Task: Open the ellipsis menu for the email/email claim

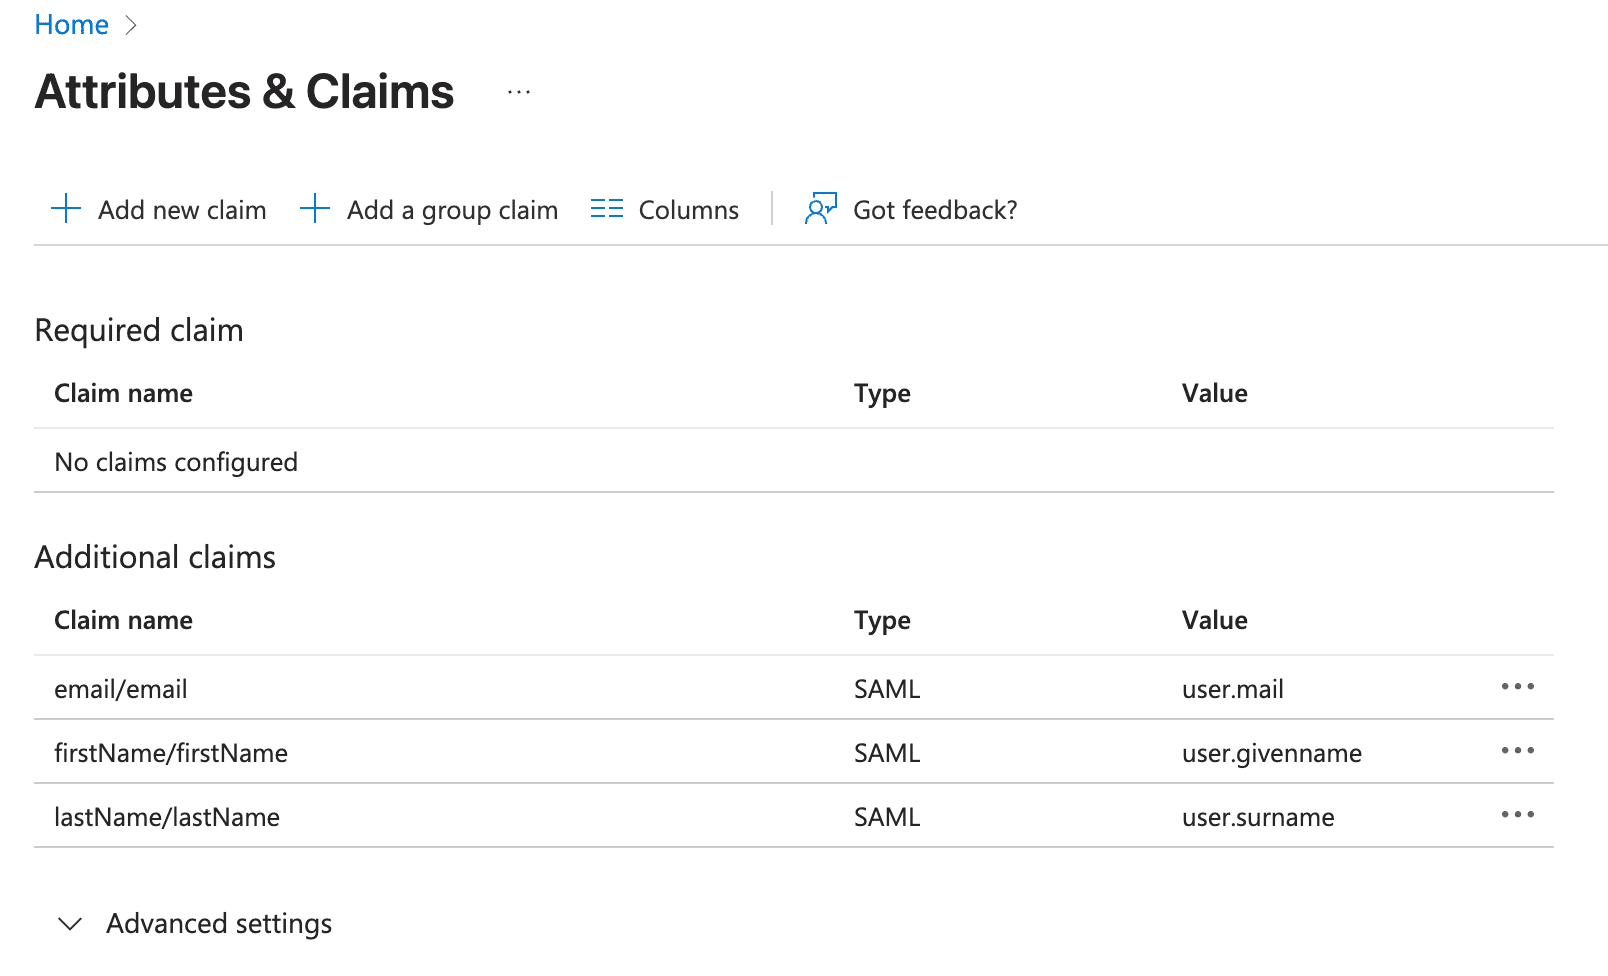Action: [1517, 687]
